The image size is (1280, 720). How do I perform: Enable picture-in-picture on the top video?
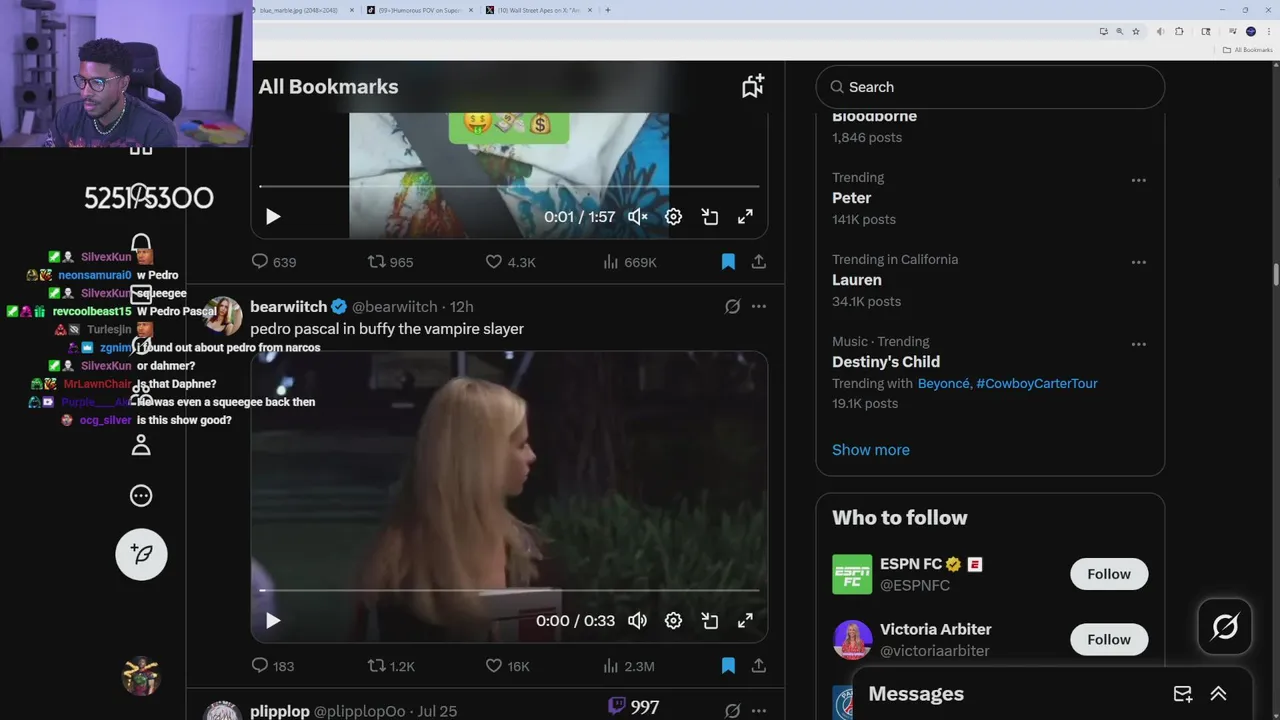pos(709,216)
